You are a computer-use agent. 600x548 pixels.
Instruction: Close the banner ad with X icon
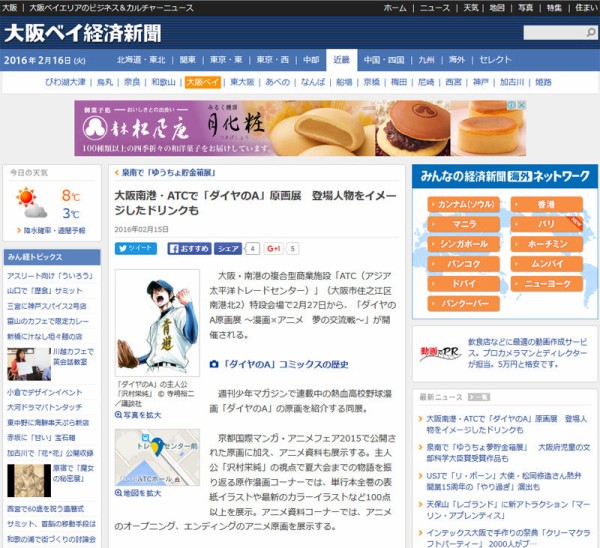tap(521, 105)
